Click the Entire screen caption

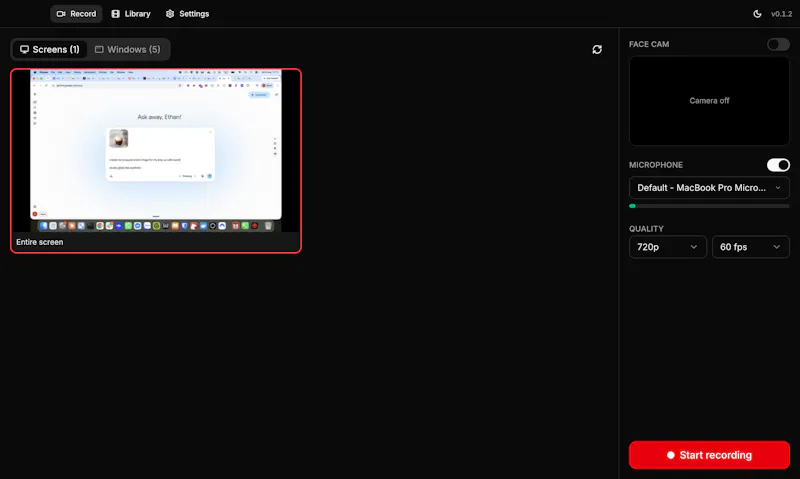pyautogui.click(x=40, y=242)
